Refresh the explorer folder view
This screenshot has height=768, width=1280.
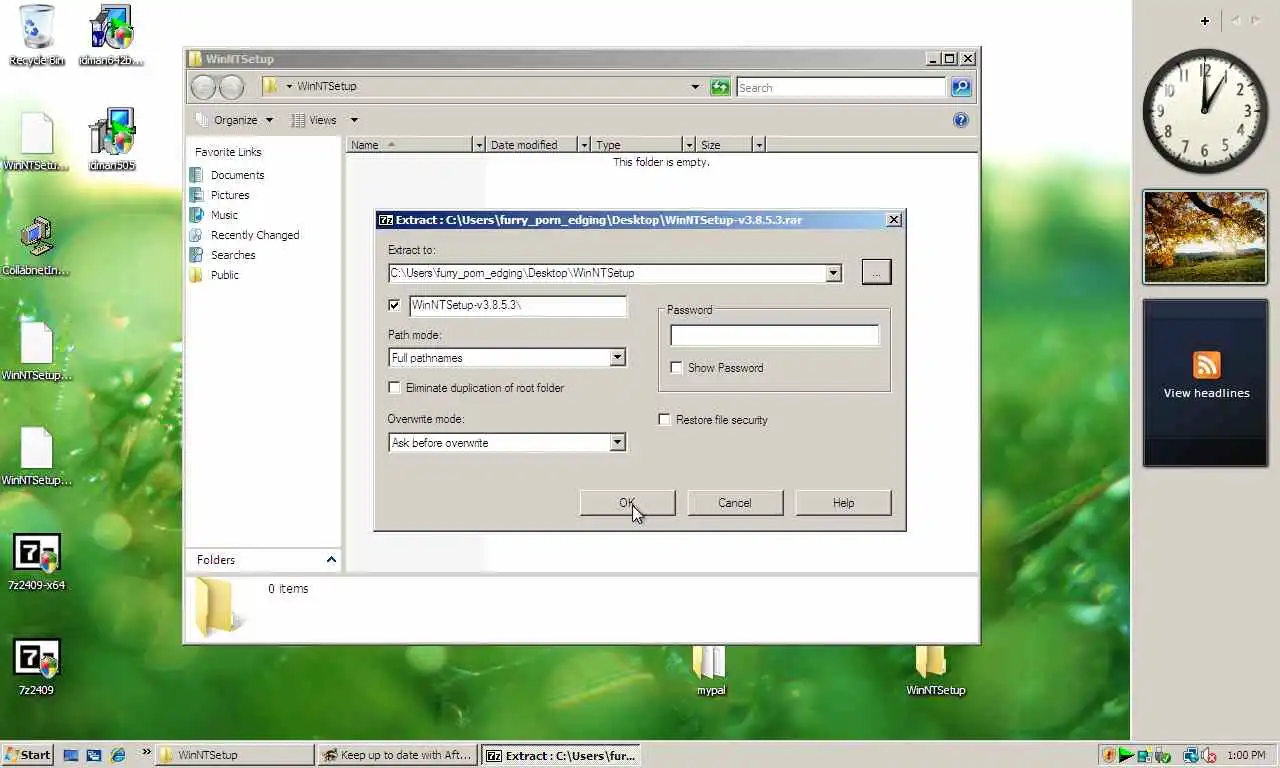point(720,87)
